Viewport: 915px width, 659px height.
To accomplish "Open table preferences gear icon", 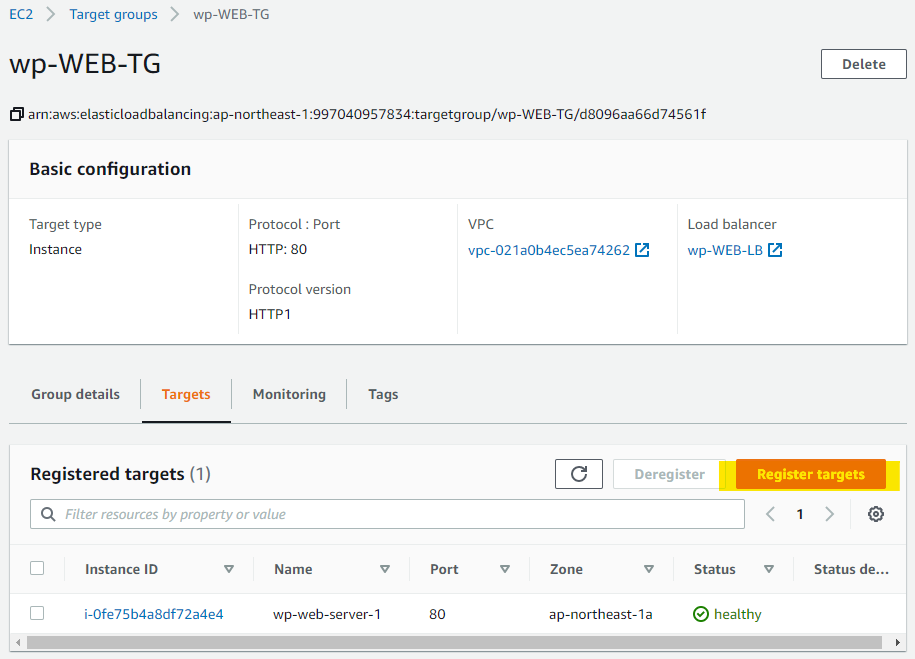I will tap(875, 514).
